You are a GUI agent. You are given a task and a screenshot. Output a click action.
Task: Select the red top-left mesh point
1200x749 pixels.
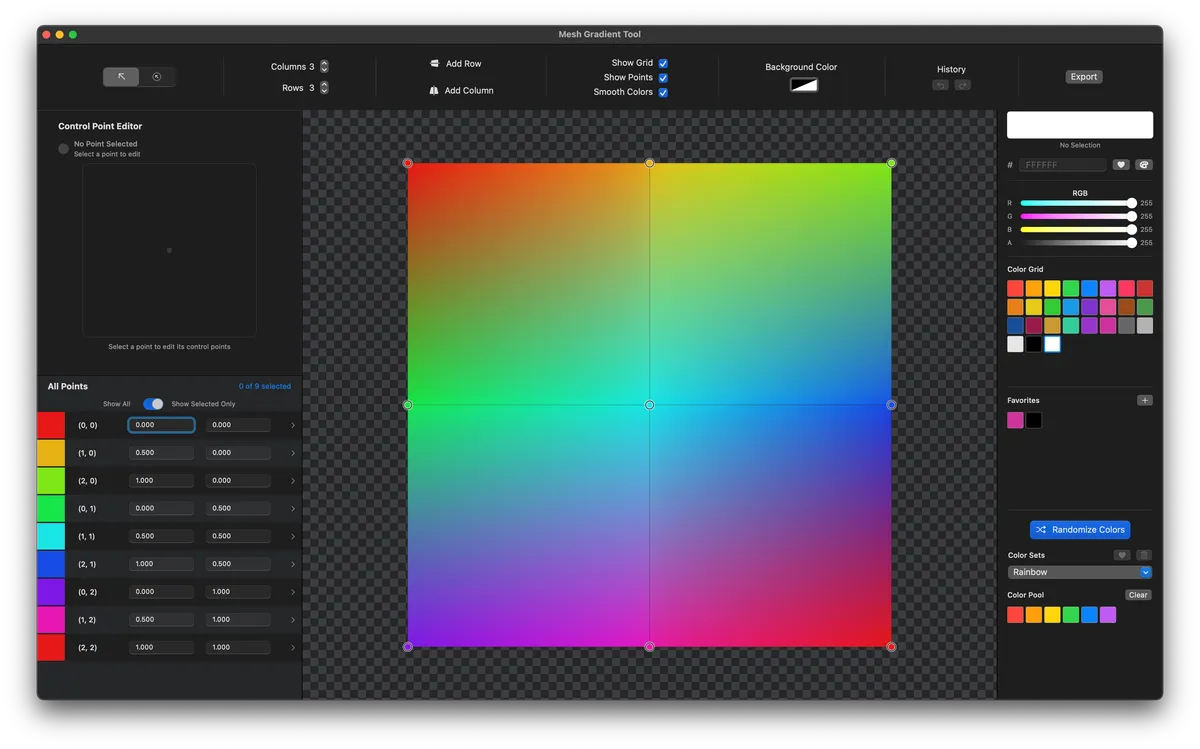[x=407, y=163]
